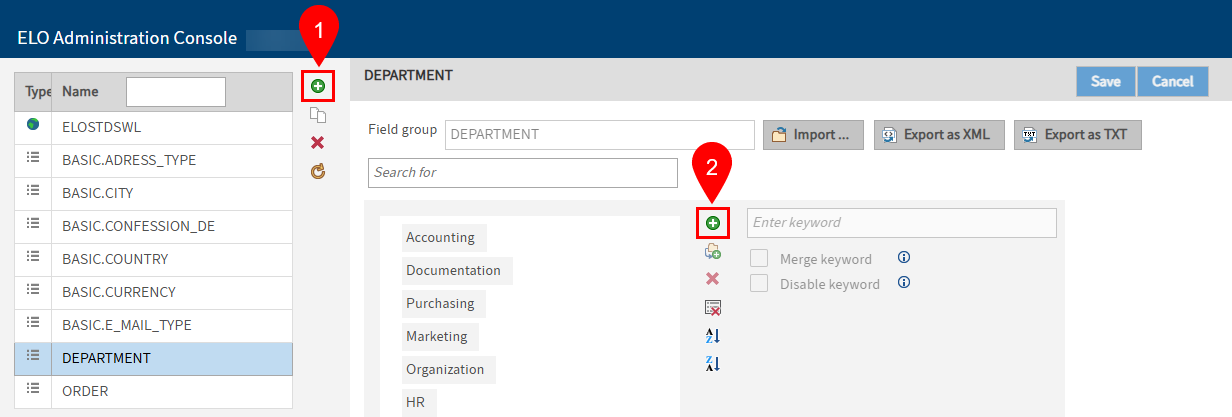Click the Name column header
This screenshot has height=417, width=1232.
[81, 91]
